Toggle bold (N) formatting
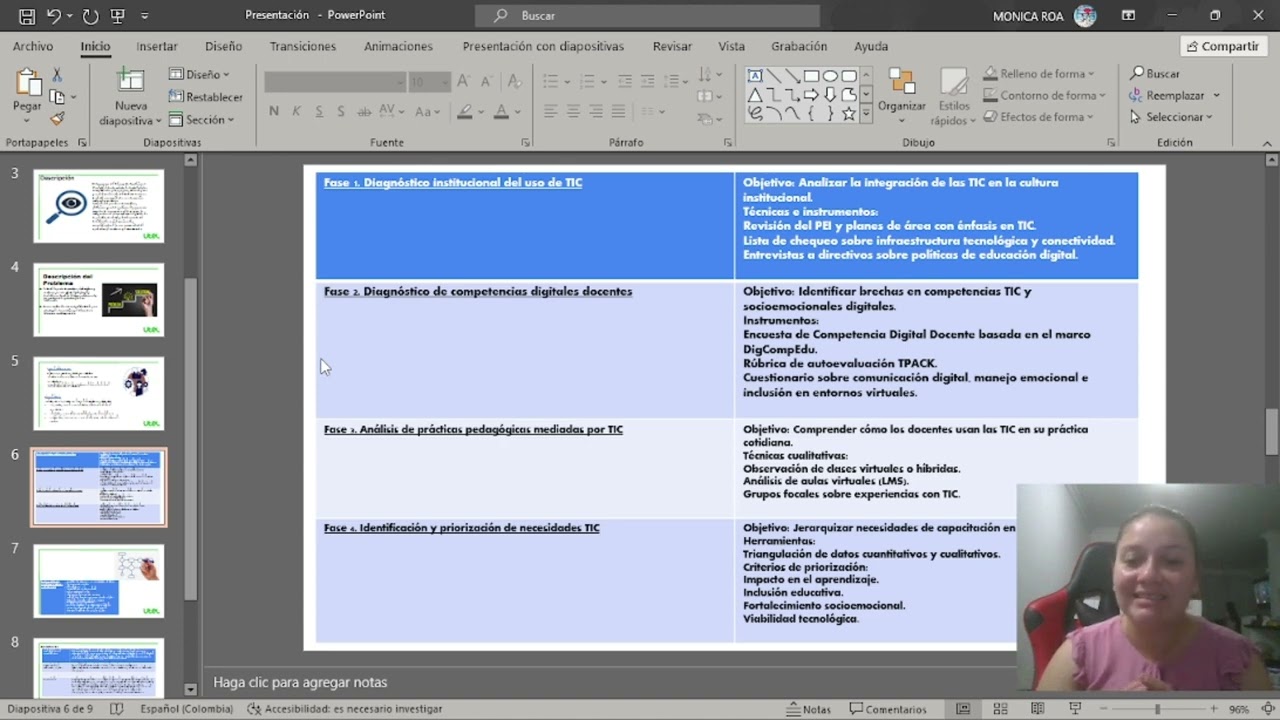 point(274,111)
